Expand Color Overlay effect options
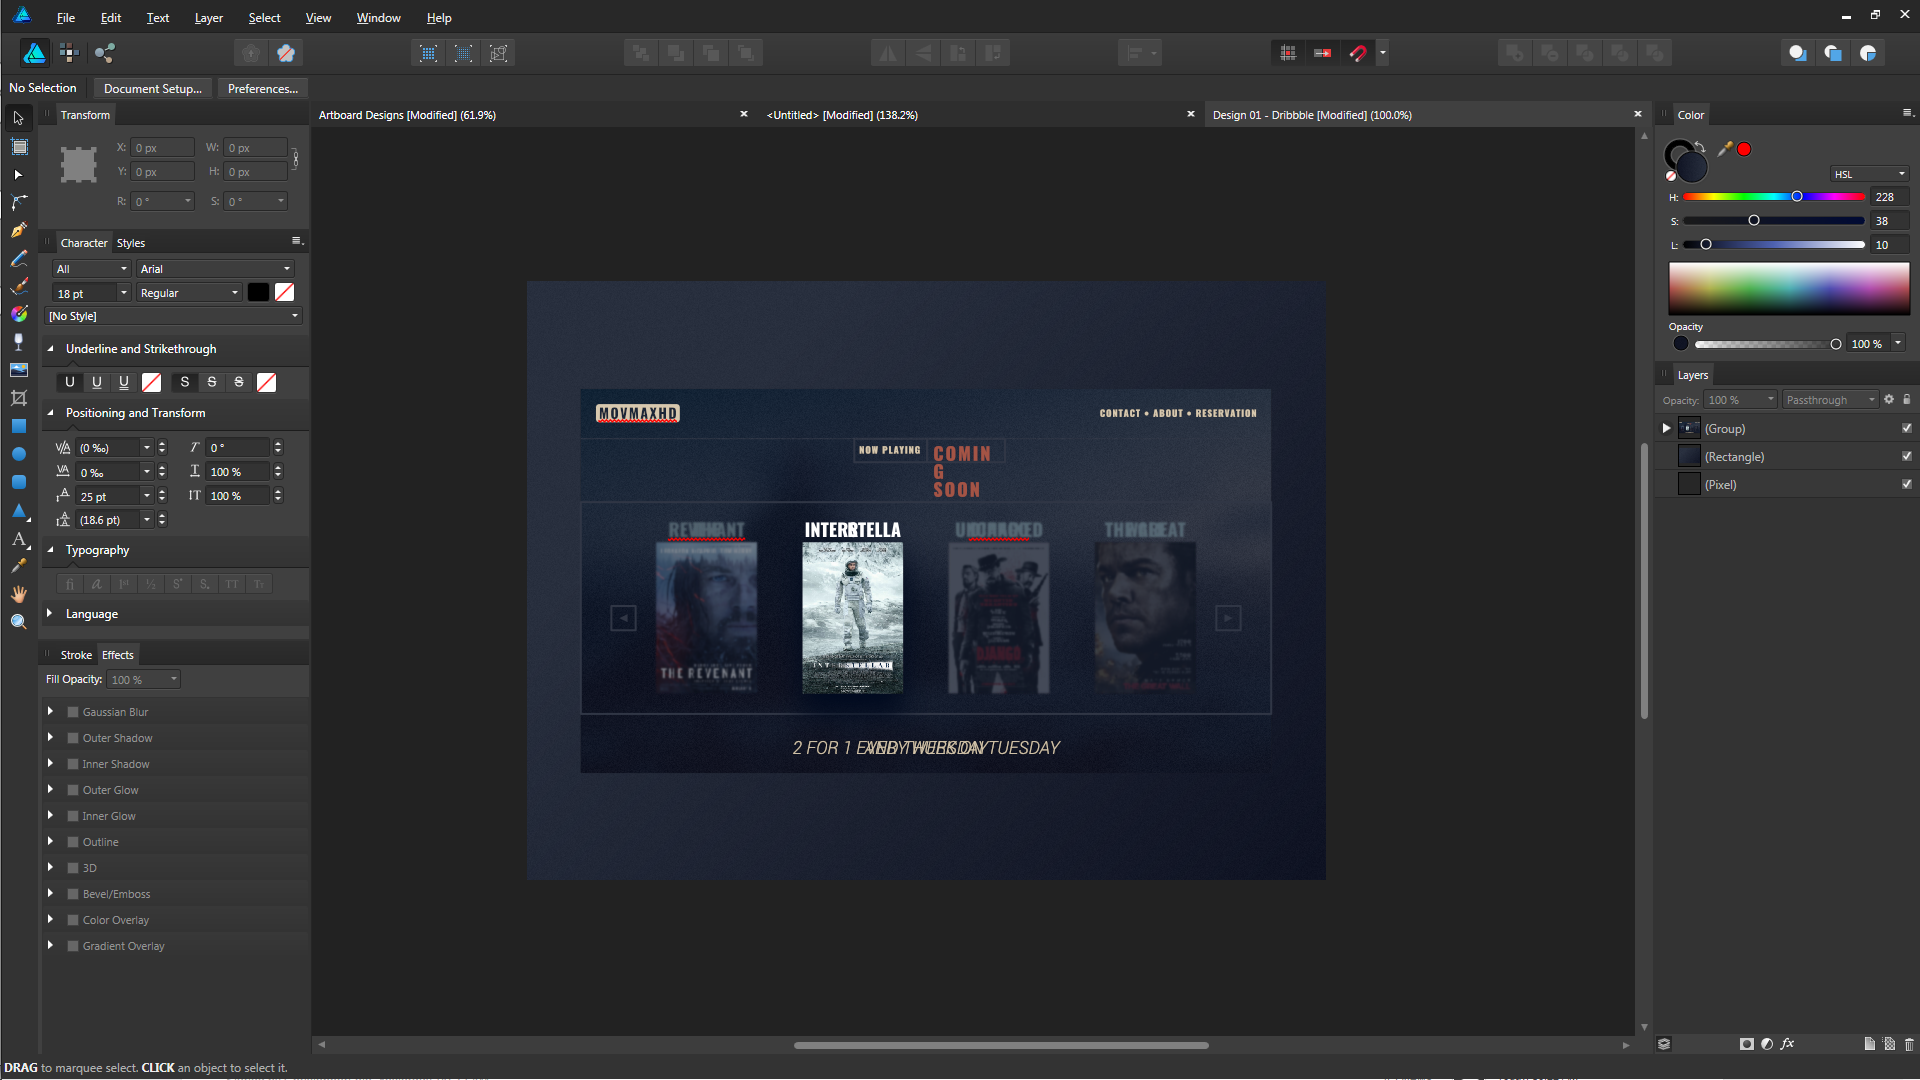 pos(50,919)
